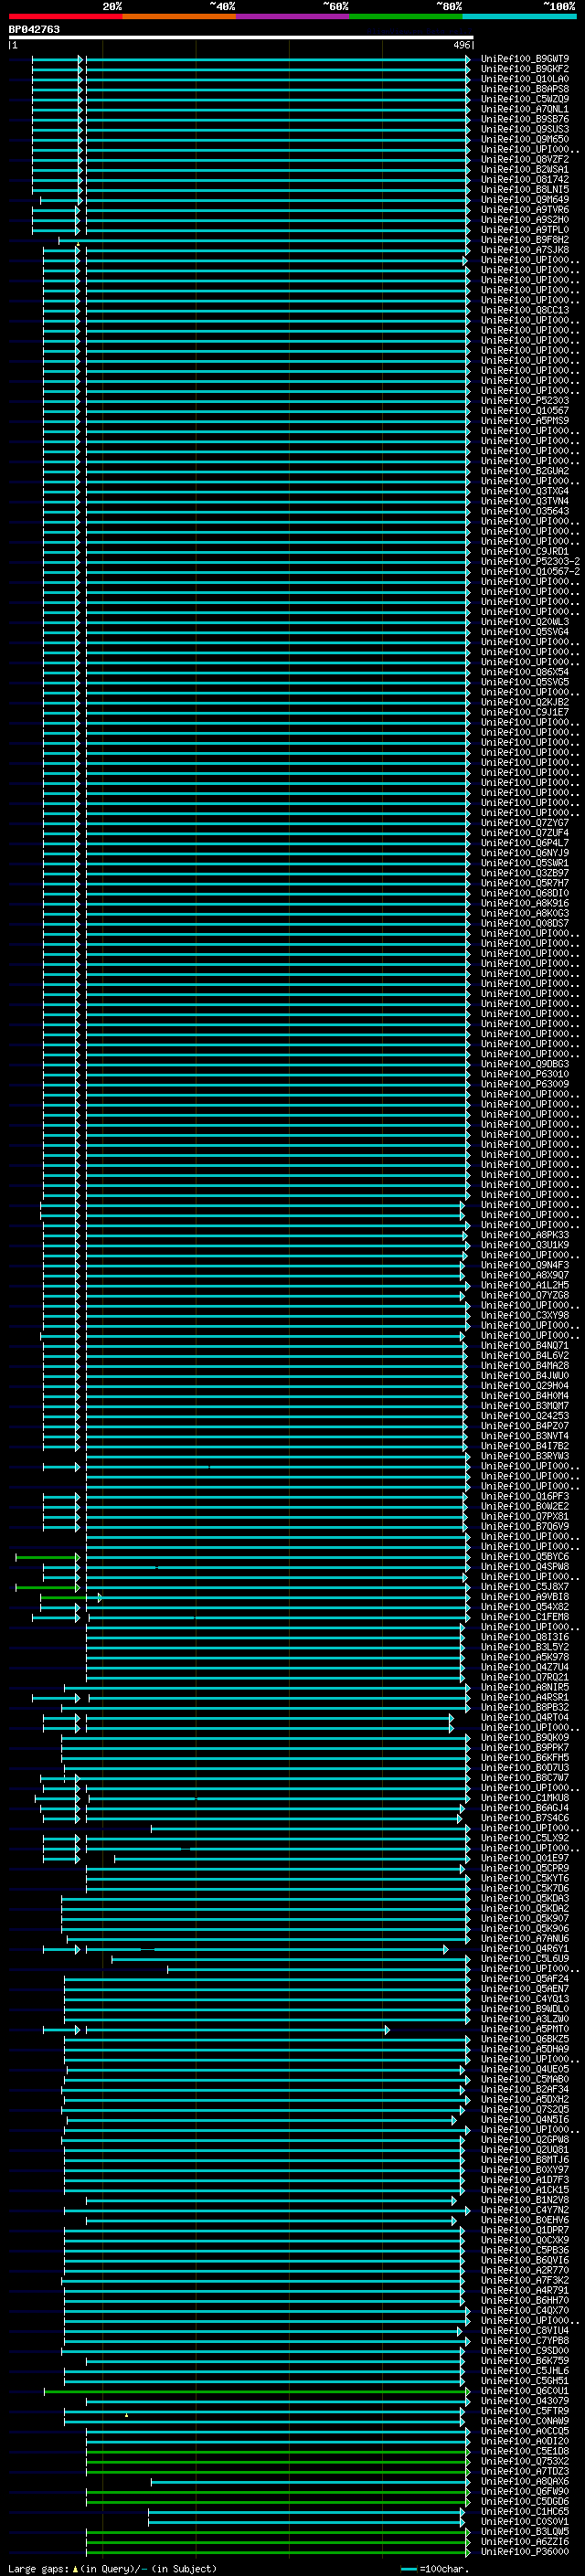Open the UniRef100_Q753X2 hit

524,2461
